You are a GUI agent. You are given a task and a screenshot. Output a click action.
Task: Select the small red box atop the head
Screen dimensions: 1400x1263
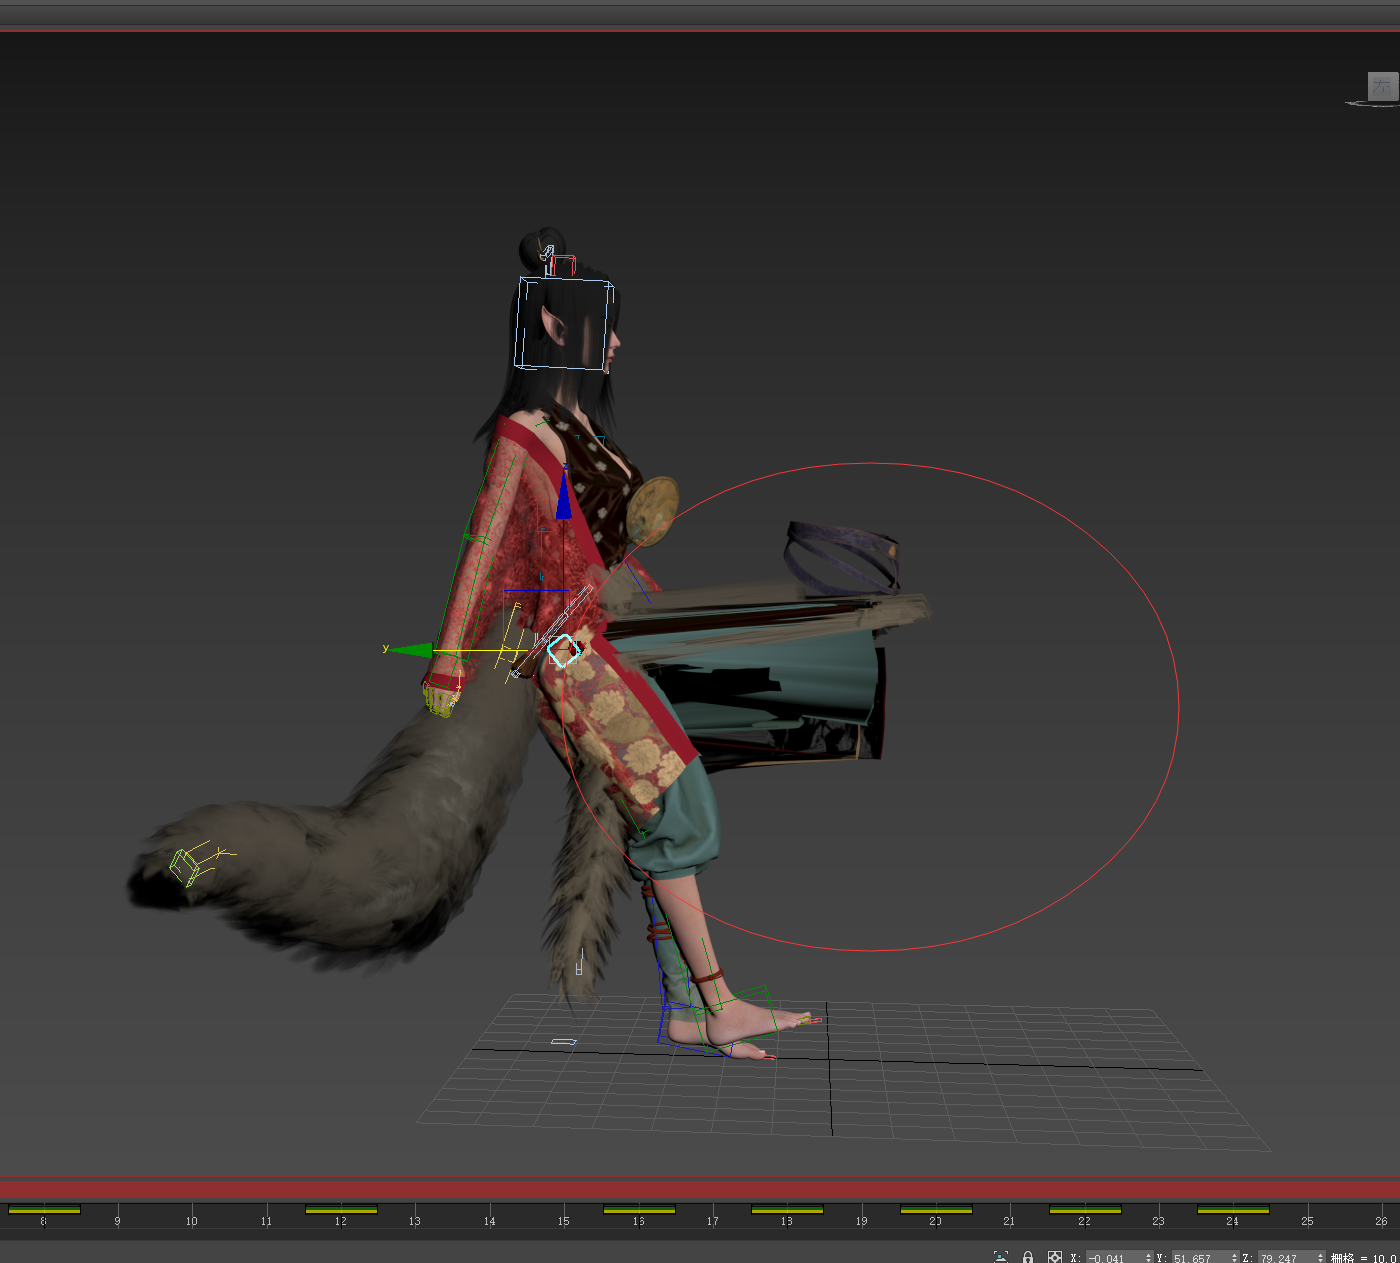564,265
